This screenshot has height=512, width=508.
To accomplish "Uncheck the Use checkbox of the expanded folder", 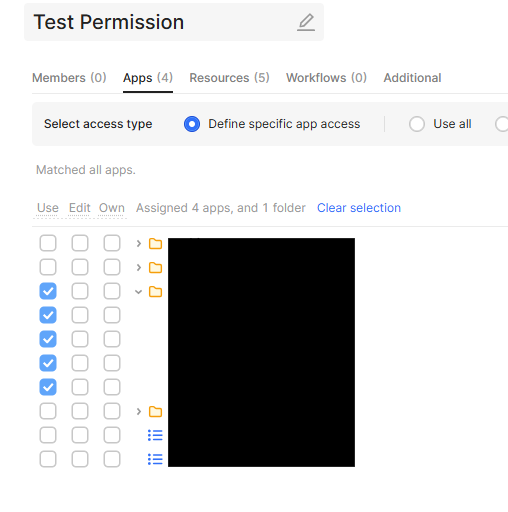I will [x=48, y=291].
